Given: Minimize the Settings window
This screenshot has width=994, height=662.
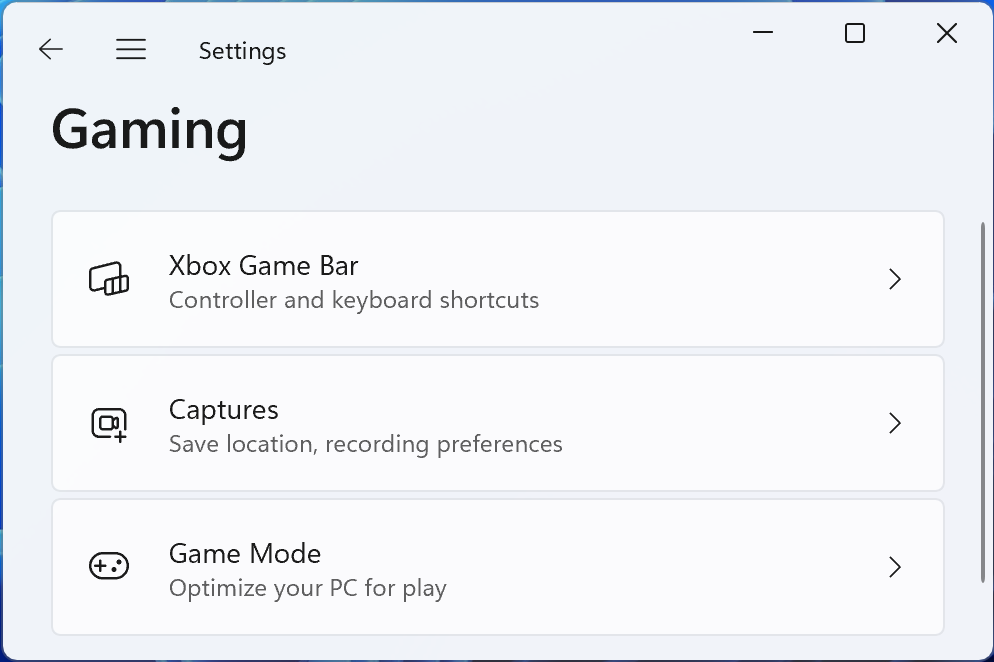Looking at the screenshot, I should pyautogui.click(x=763, y=33).
